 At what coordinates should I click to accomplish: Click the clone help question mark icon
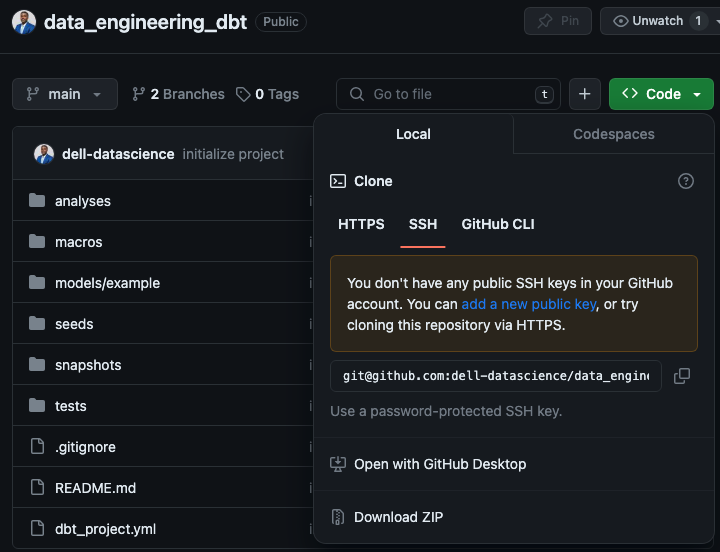coord(686,181)
